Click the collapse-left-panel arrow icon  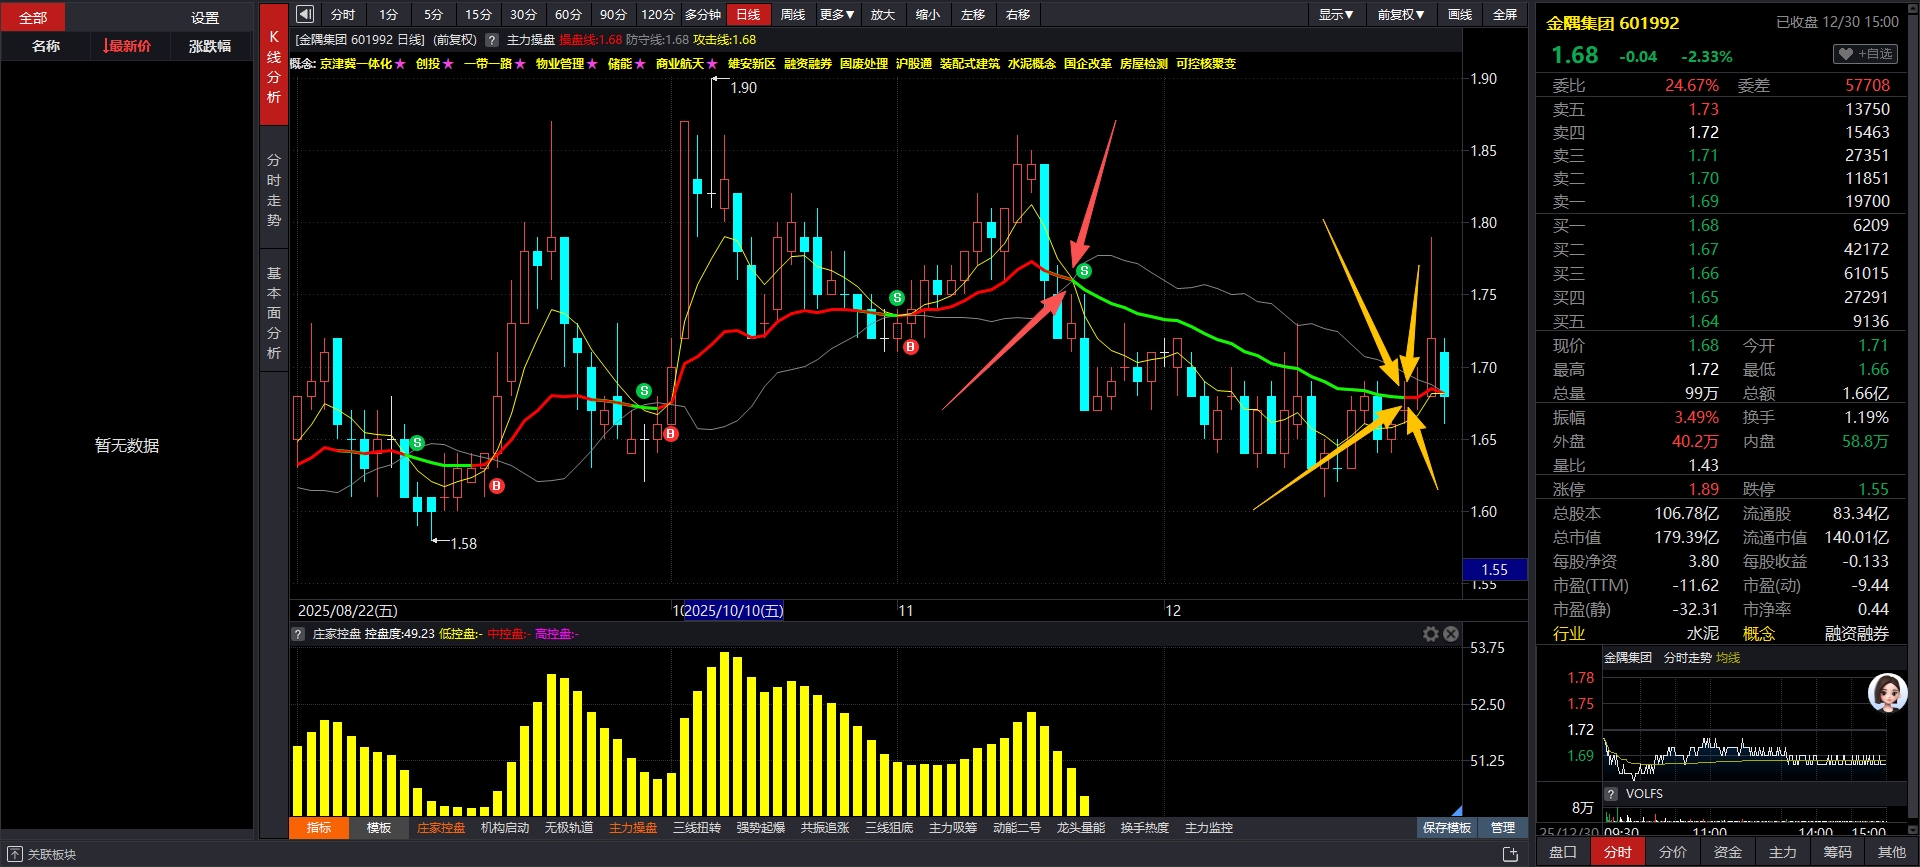coord(305,14)
